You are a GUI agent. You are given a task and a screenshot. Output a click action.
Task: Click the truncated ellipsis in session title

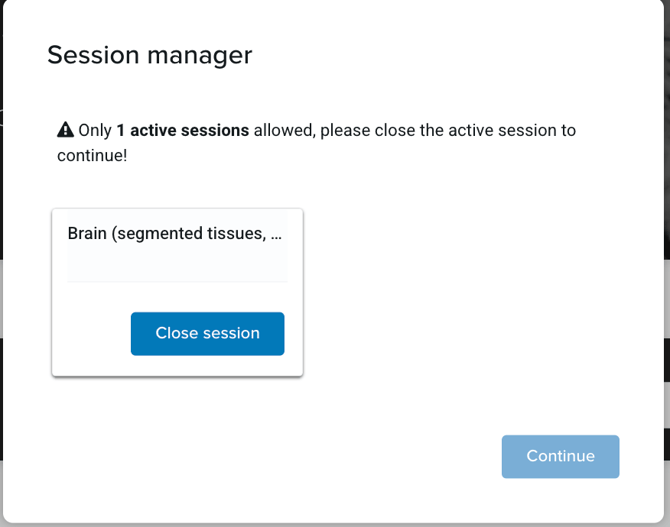click(277, 234)
